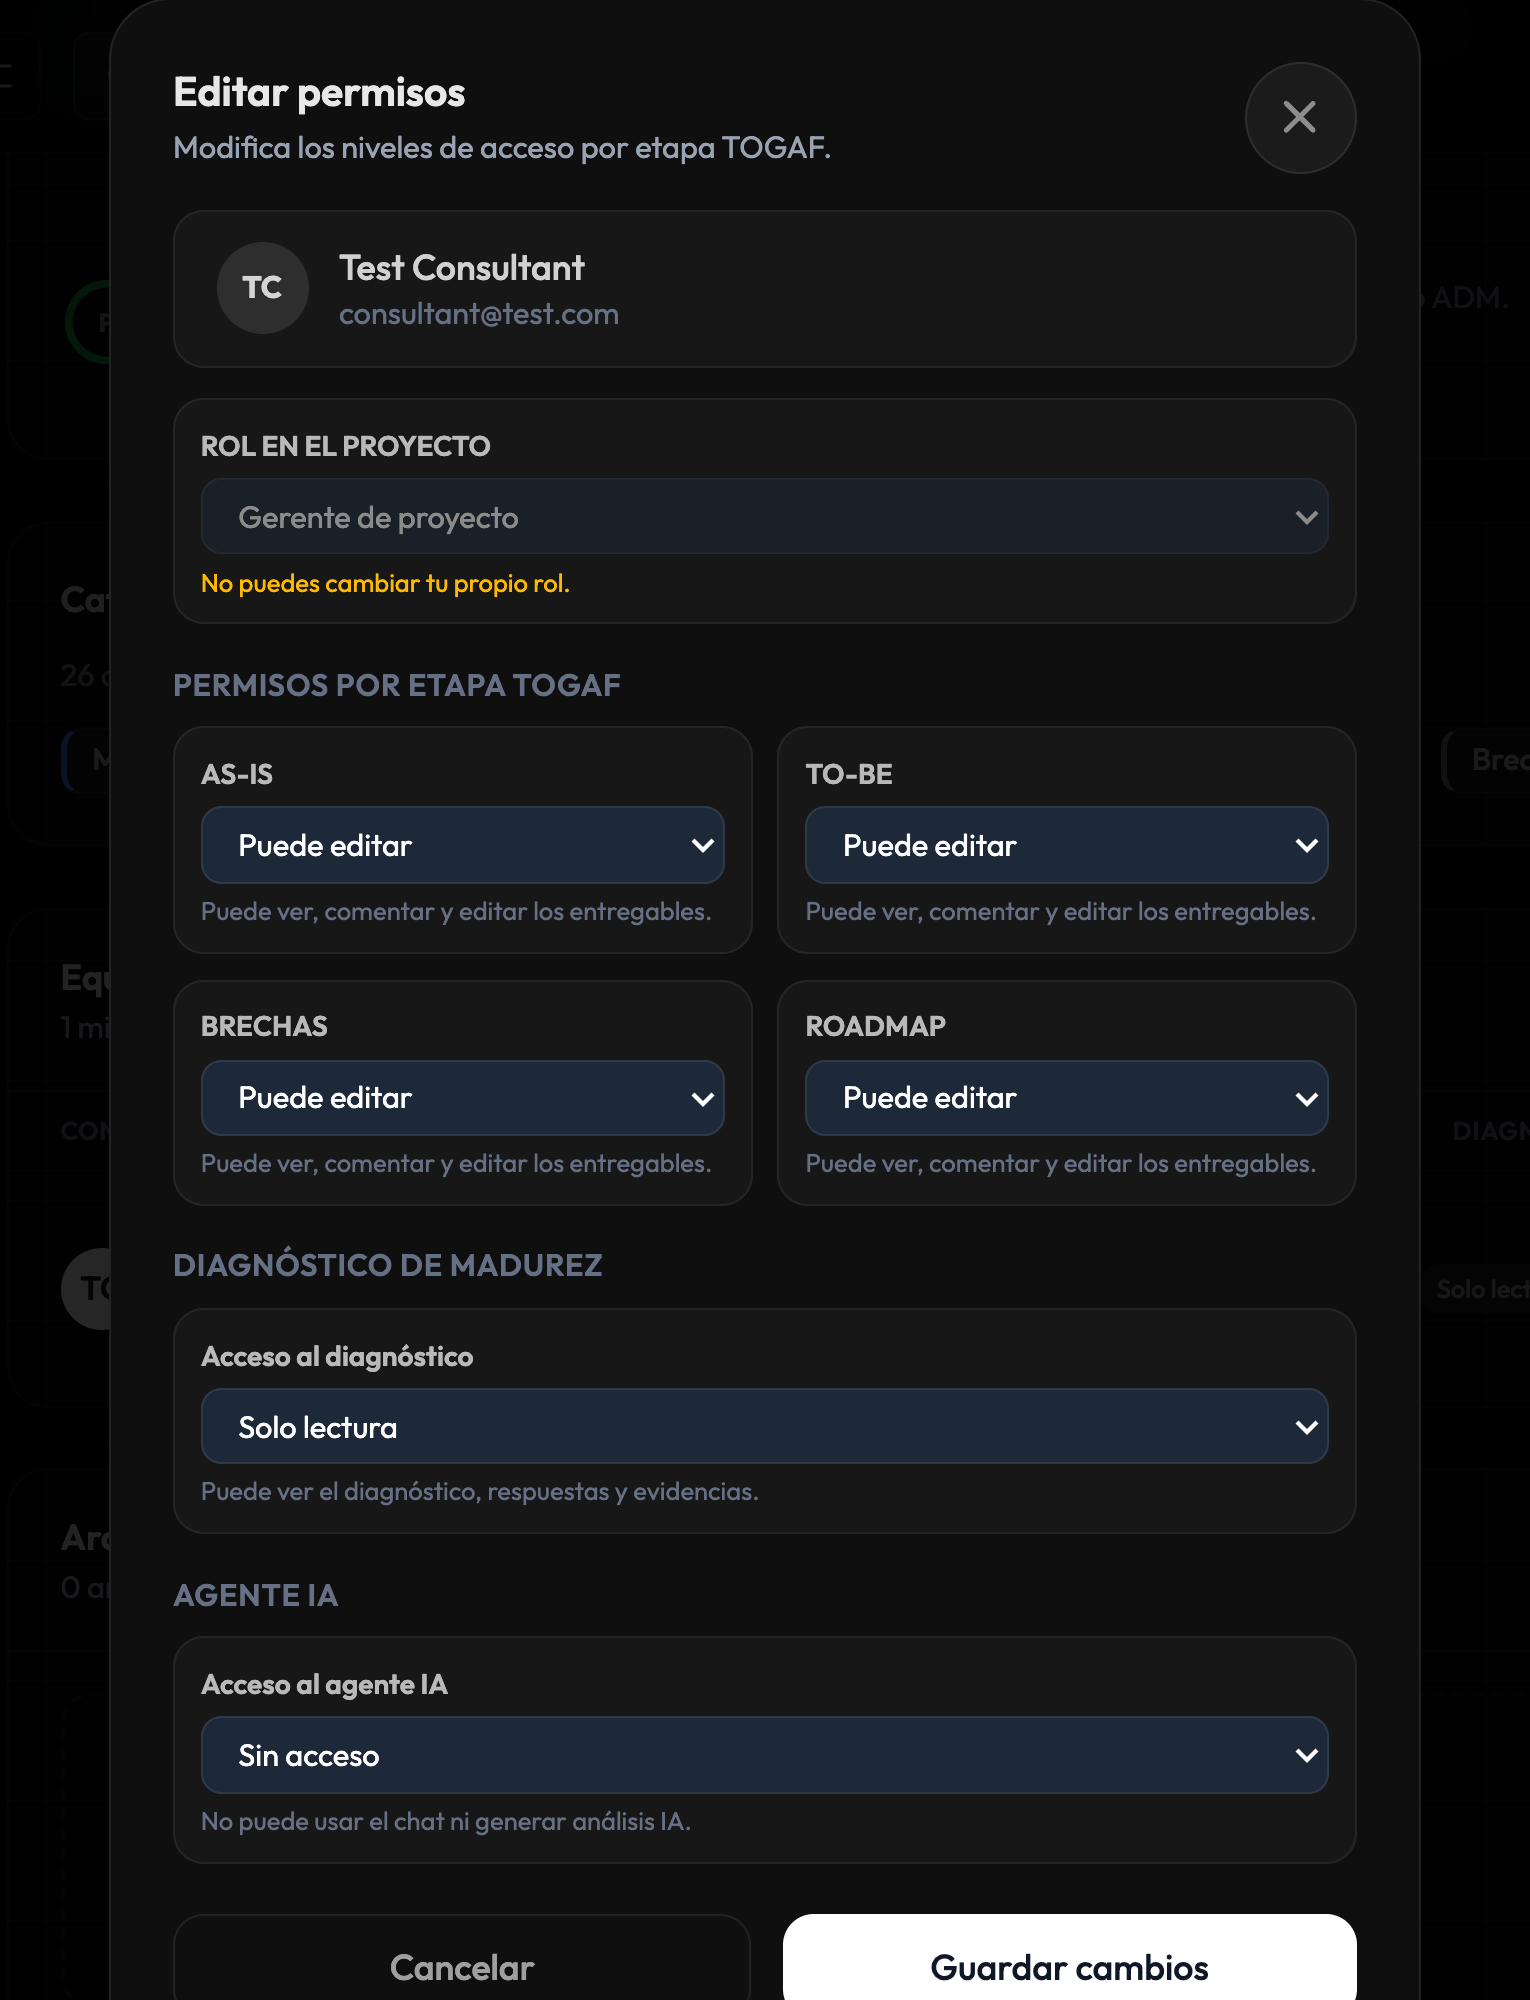Click the chevron arrow in the ROADMAP selector

1306,1099
